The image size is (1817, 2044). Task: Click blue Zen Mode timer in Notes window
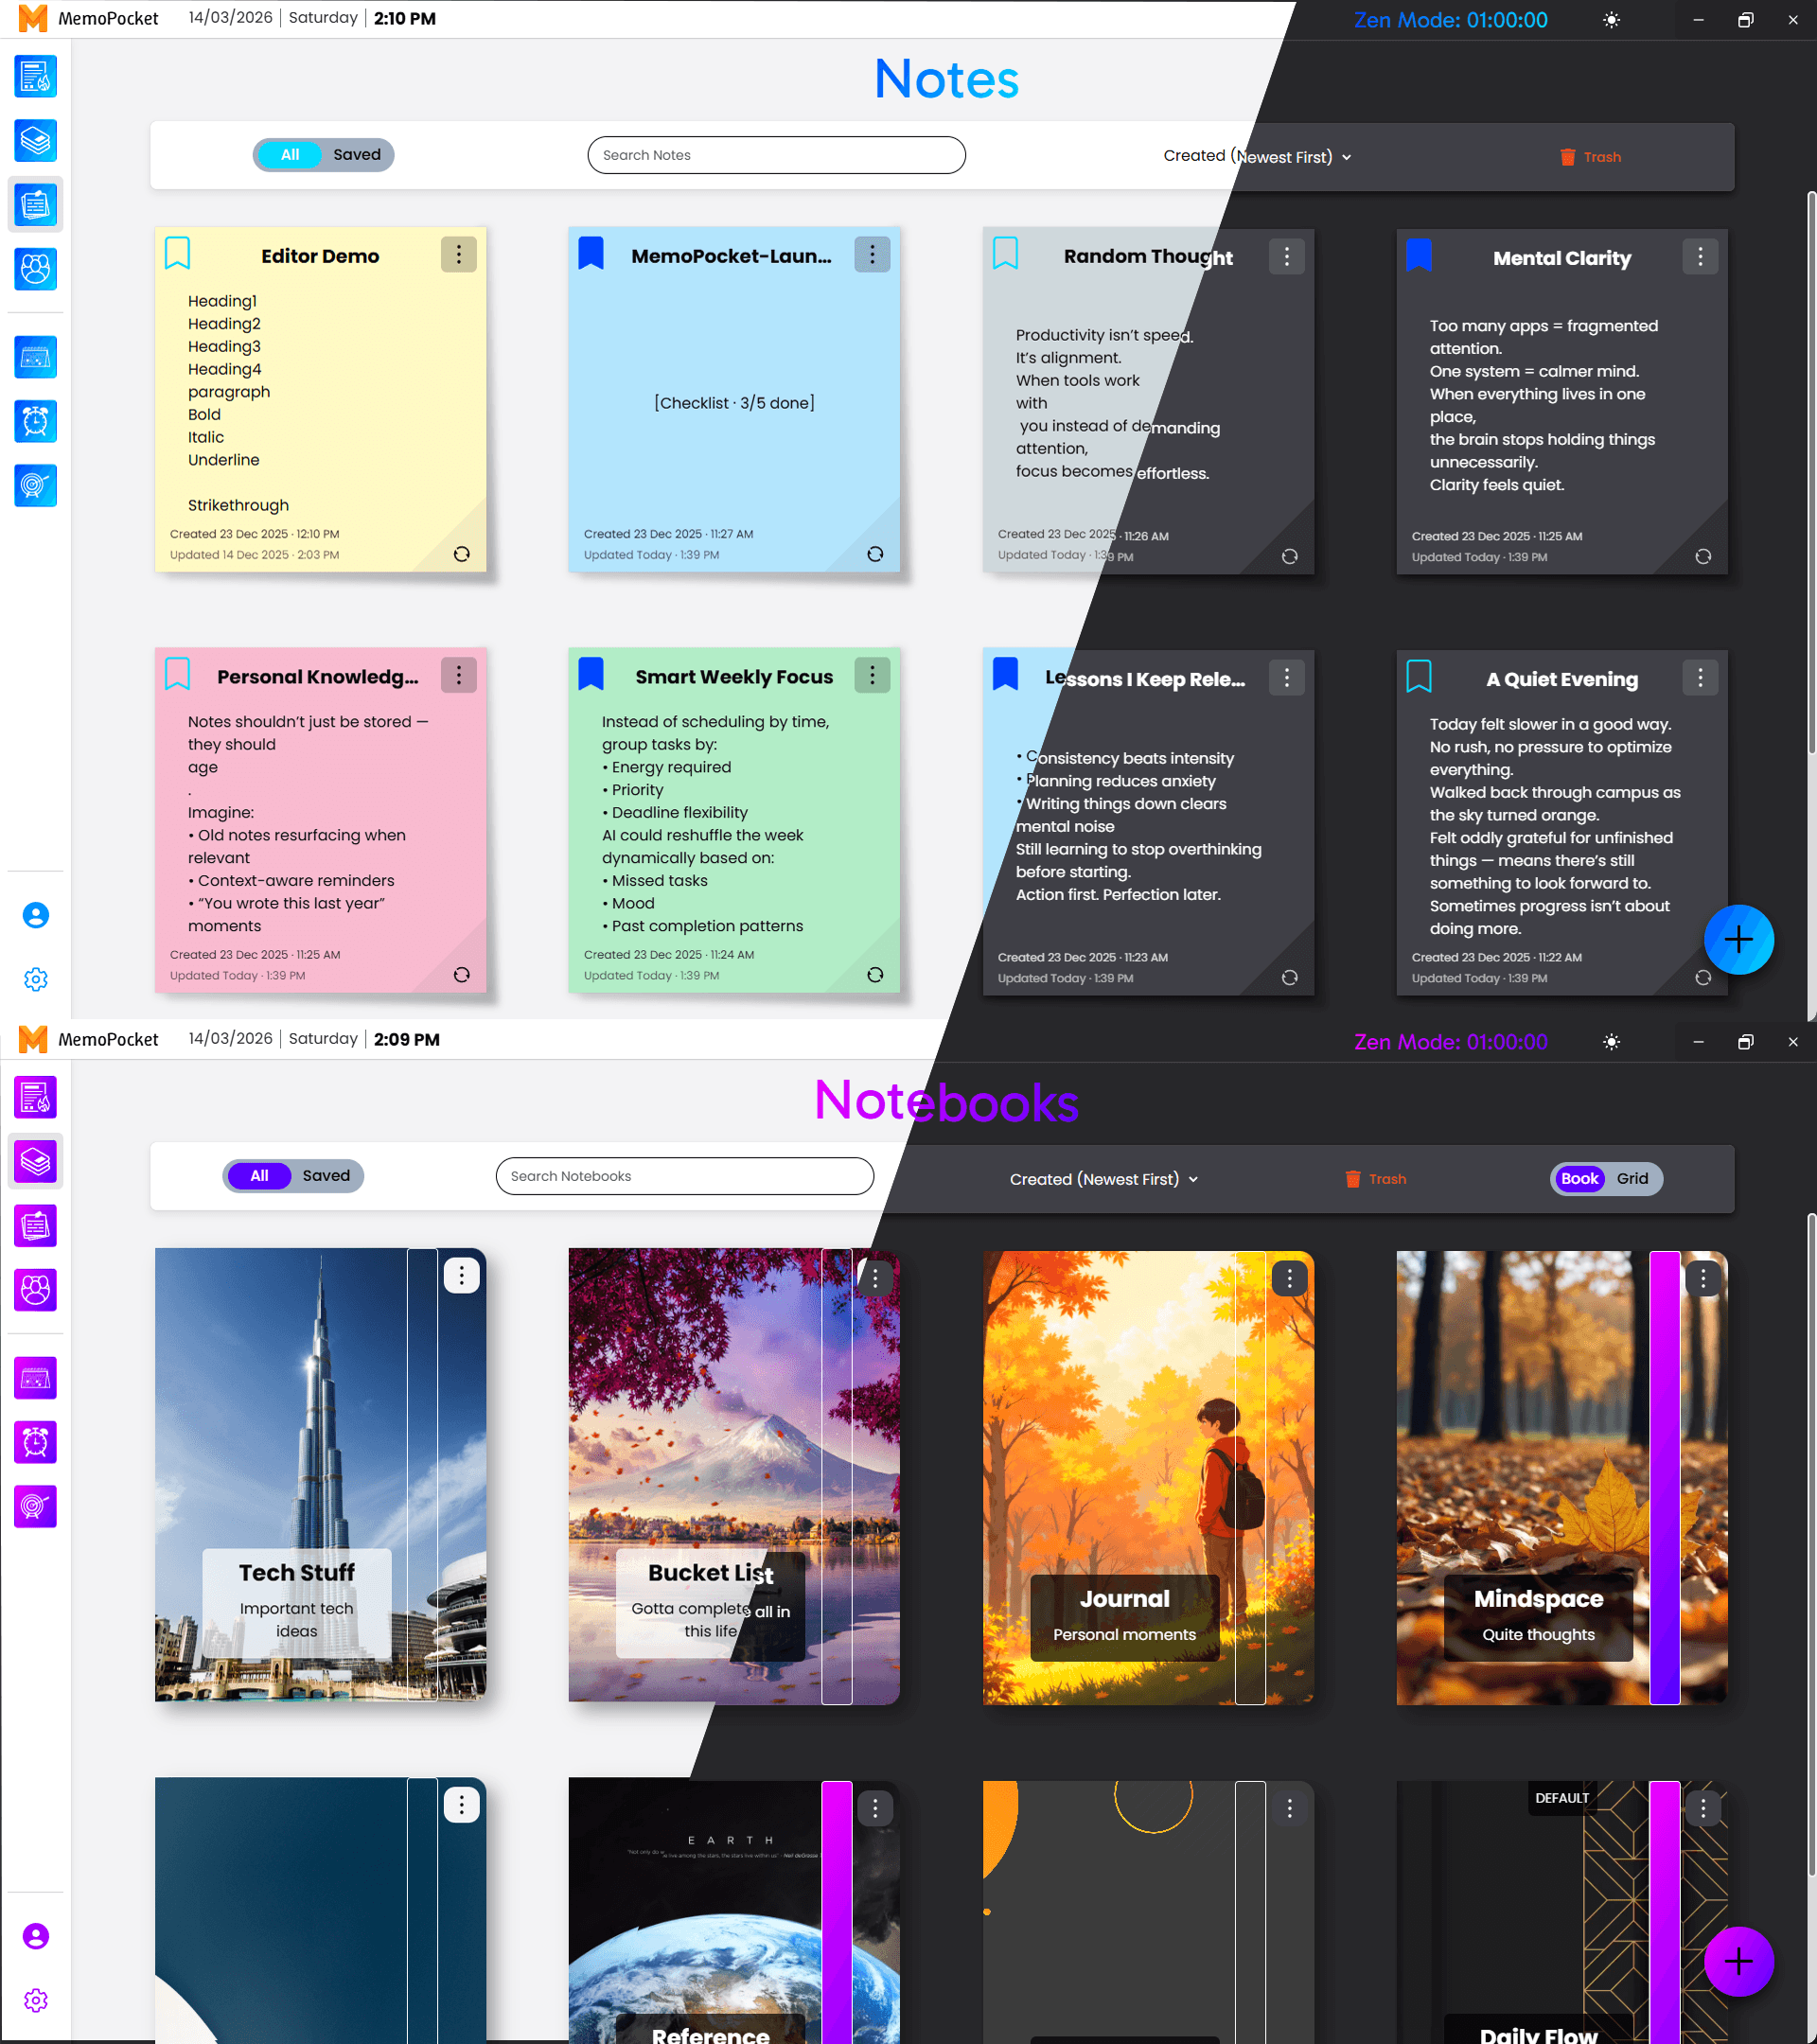click(x=1450, y=20)
